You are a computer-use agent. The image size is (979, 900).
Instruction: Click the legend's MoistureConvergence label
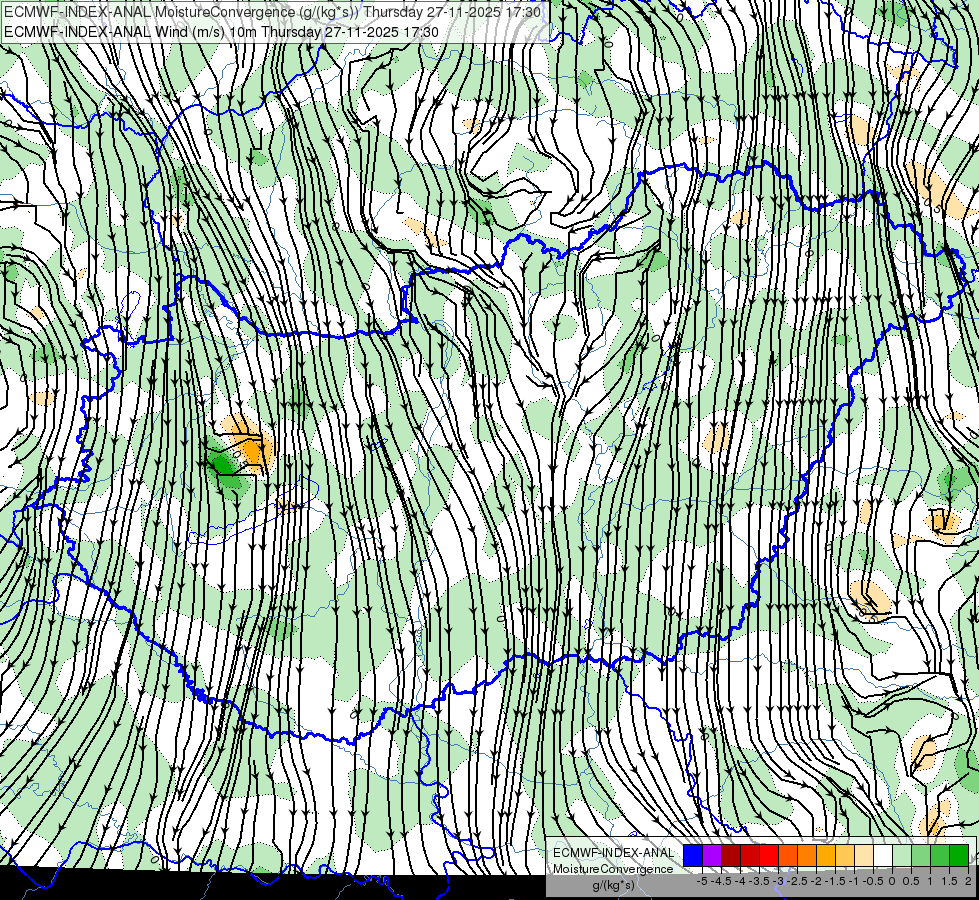point(613,869)
